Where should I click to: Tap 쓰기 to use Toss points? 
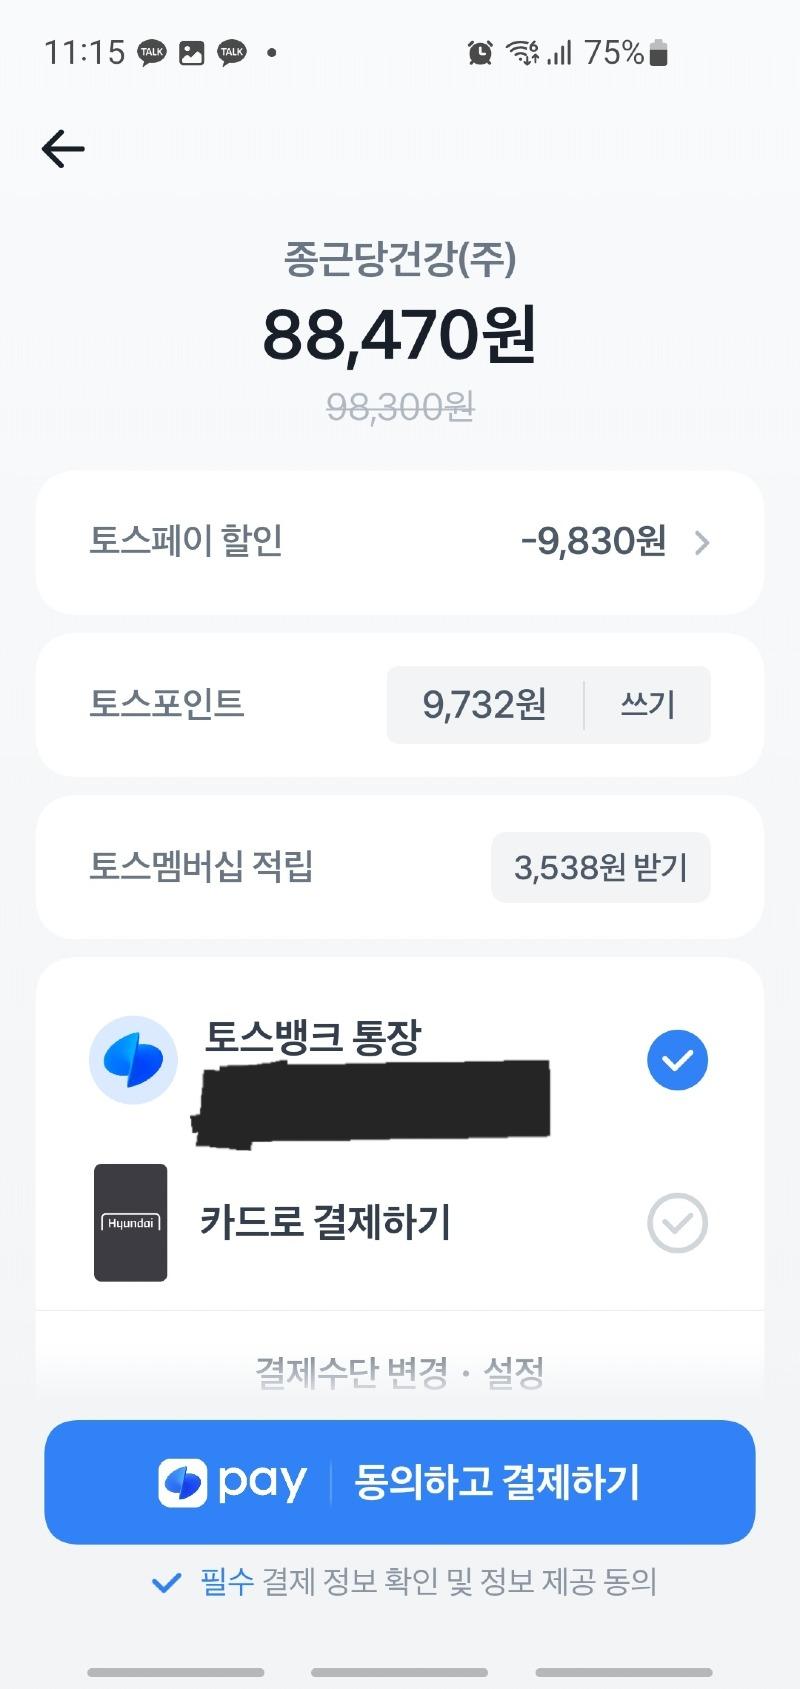tap(648, 704)
